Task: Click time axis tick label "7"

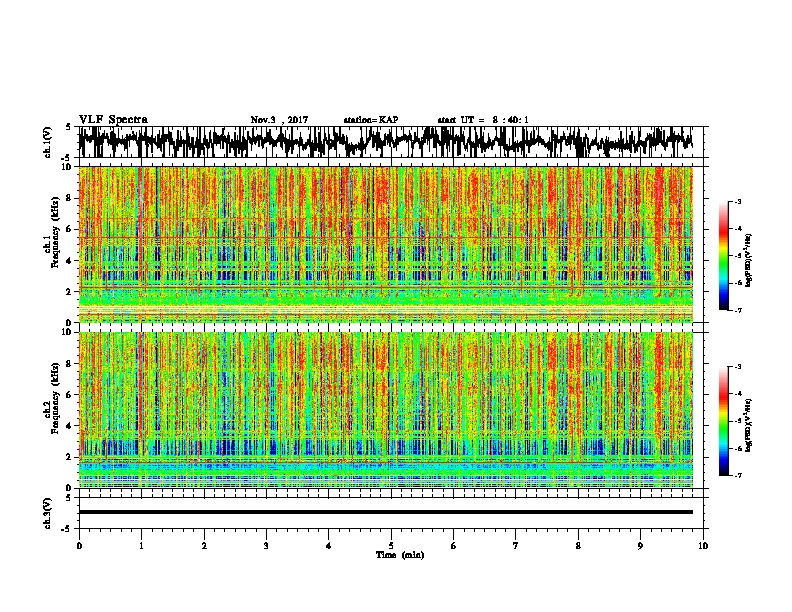Action: [x=516, y=546]
